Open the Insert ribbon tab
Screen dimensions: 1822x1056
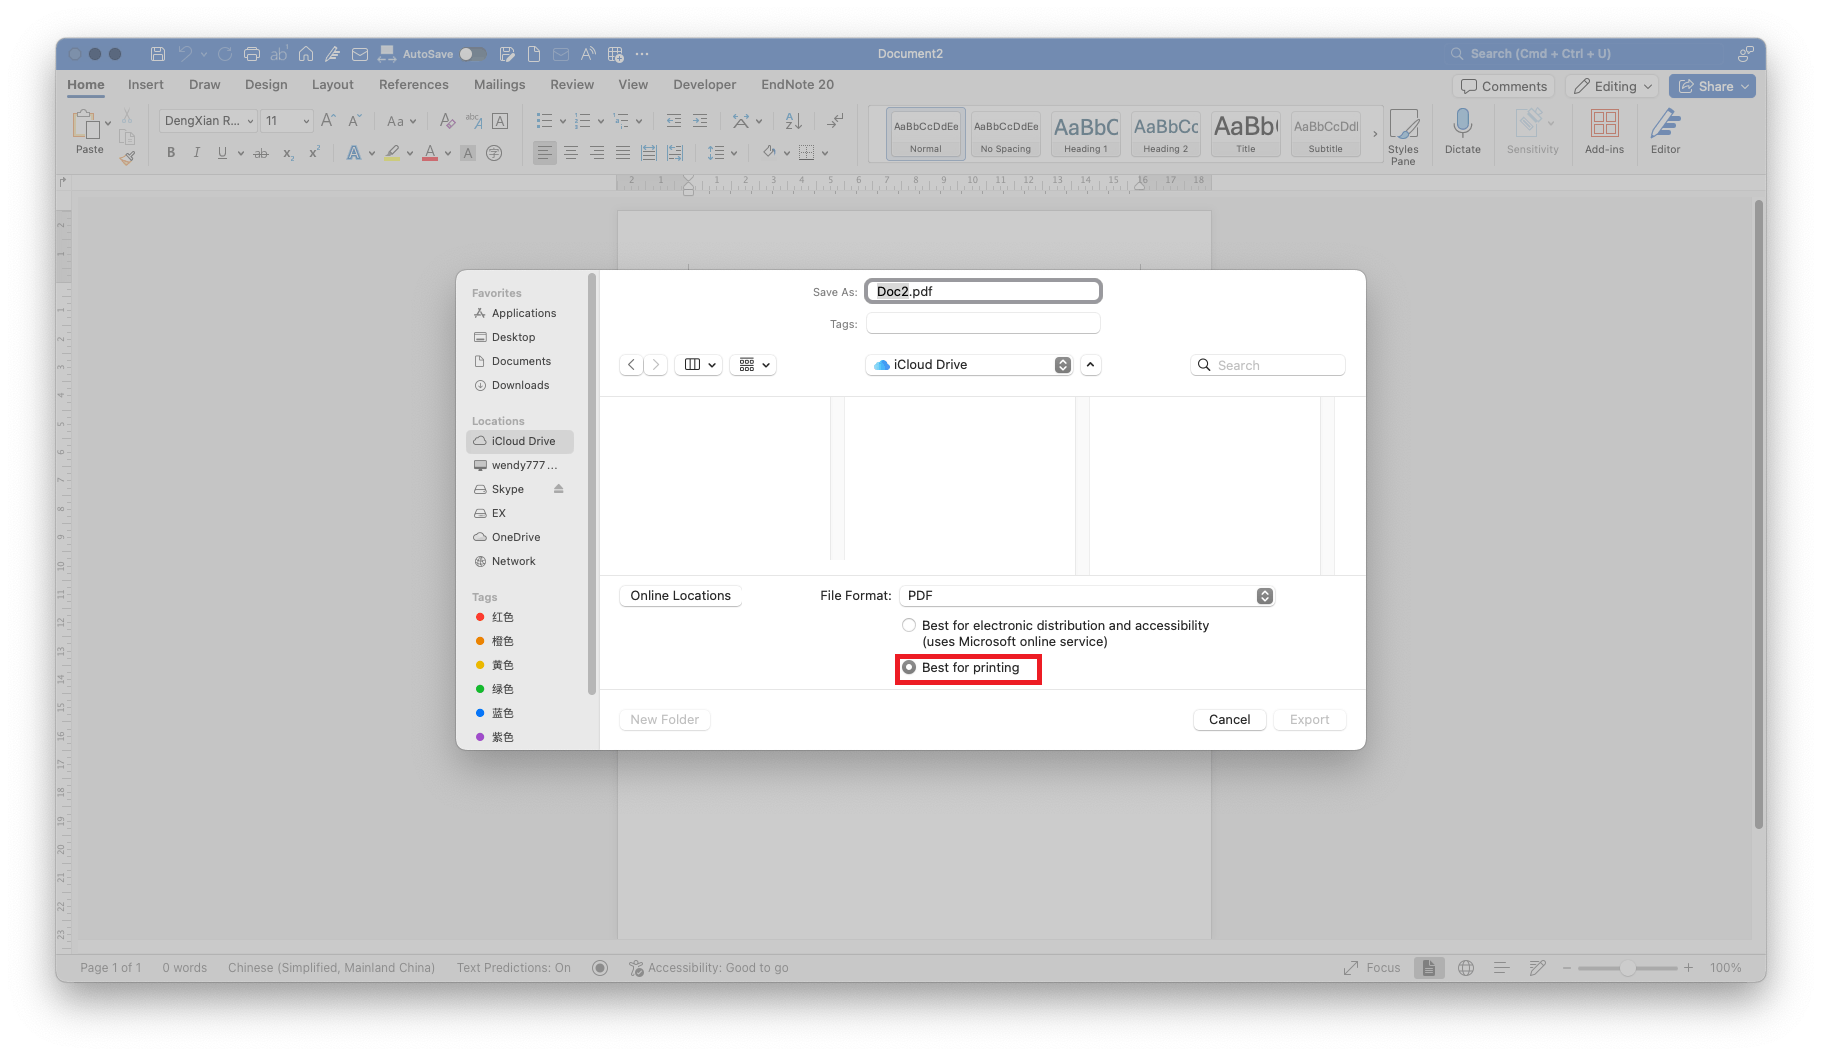[x=146, y=85]
